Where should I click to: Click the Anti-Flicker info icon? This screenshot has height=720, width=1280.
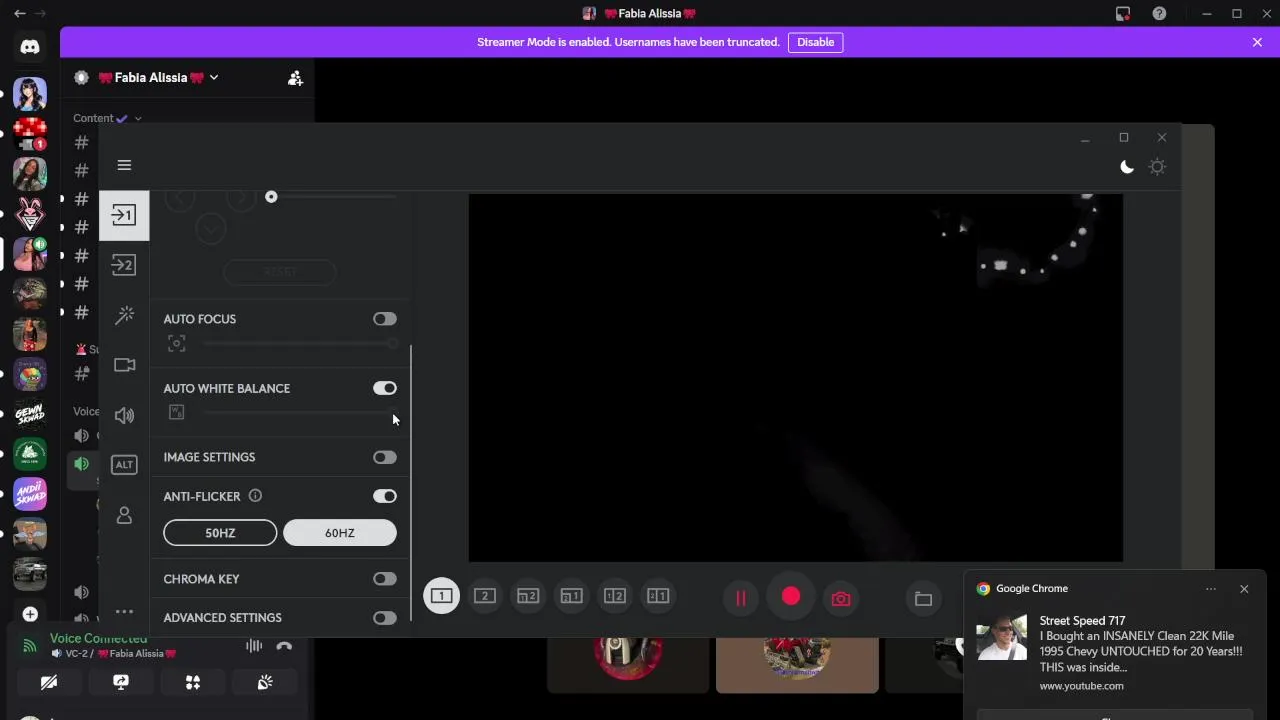[x=255, y=496]
